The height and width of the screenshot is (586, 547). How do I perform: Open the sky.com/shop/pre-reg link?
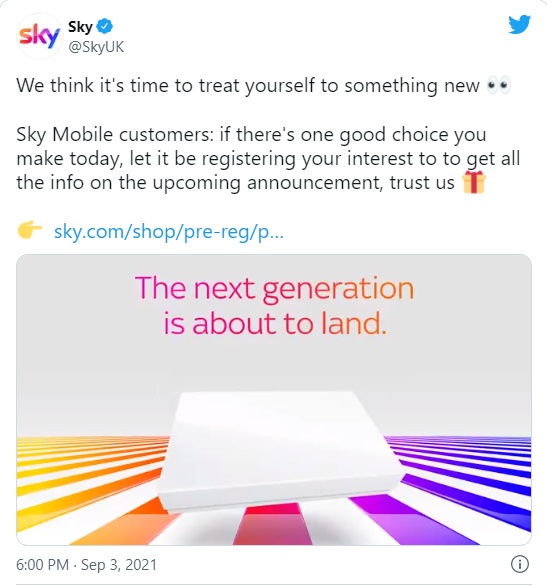(x=169, y=231)
